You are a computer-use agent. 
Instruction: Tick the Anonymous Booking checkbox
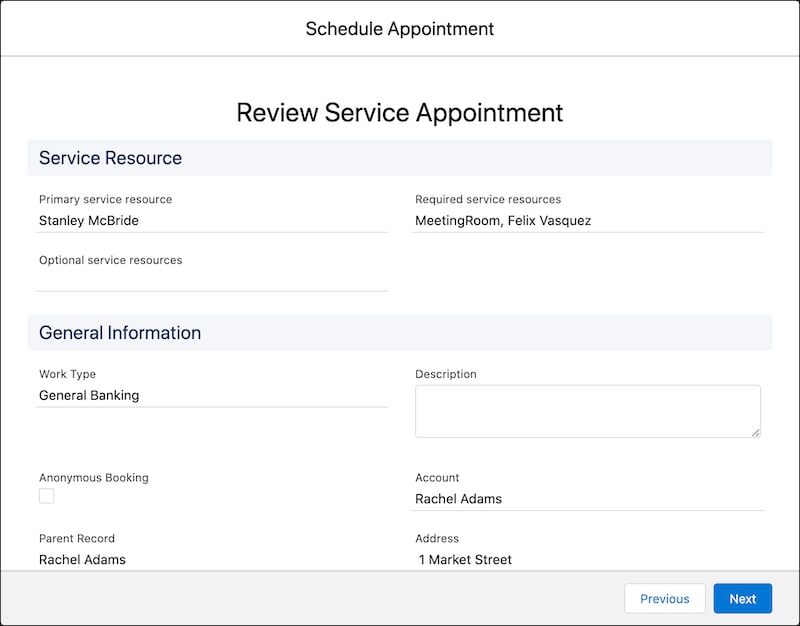pyautogui.click(x=46, y=496)
